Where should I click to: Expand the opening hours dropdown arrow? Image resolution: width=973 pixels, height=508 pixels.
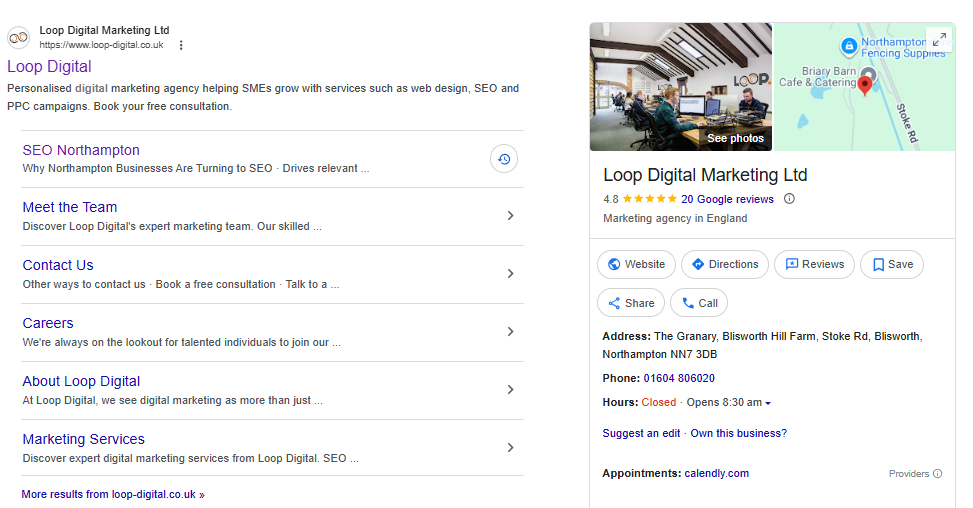point(768,403)
